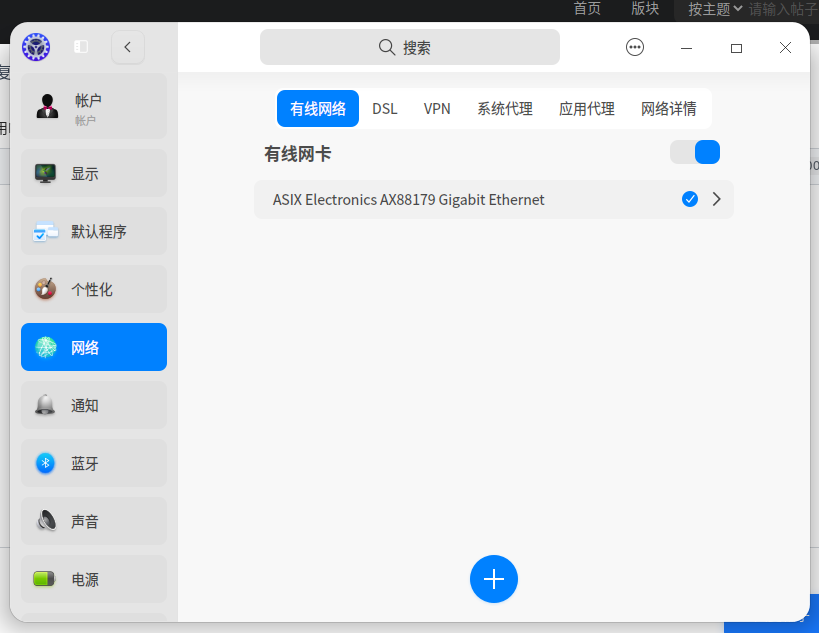Click the search field
Viewport: 819px width, 633px height.
pos(410,47)
